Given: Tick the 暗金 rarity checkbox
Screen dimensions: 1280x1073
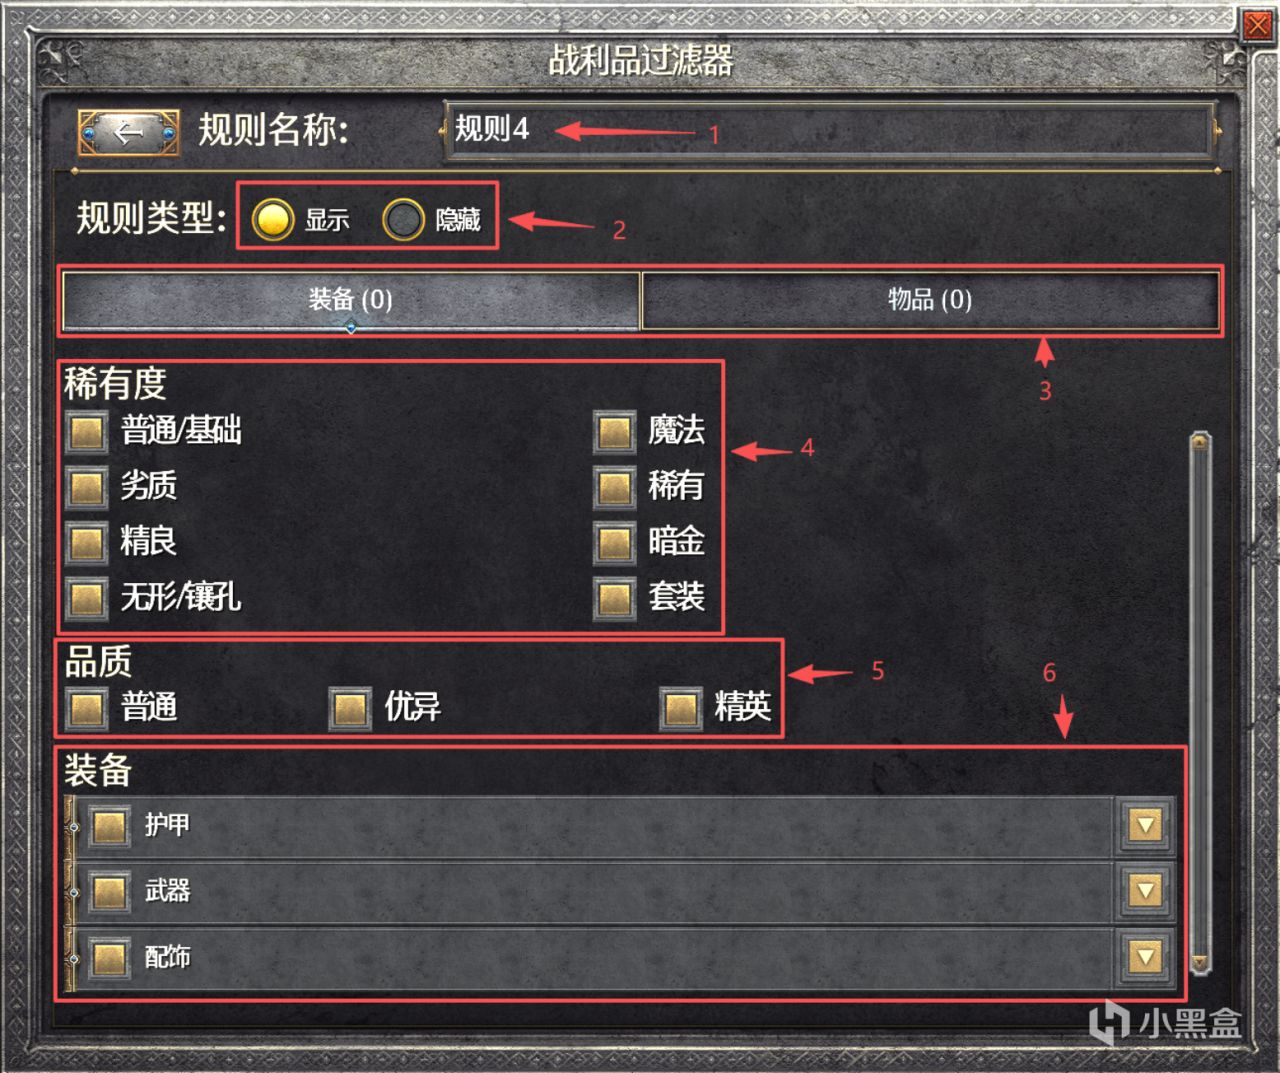Looking at the screenshot, I should pos(614,543).
